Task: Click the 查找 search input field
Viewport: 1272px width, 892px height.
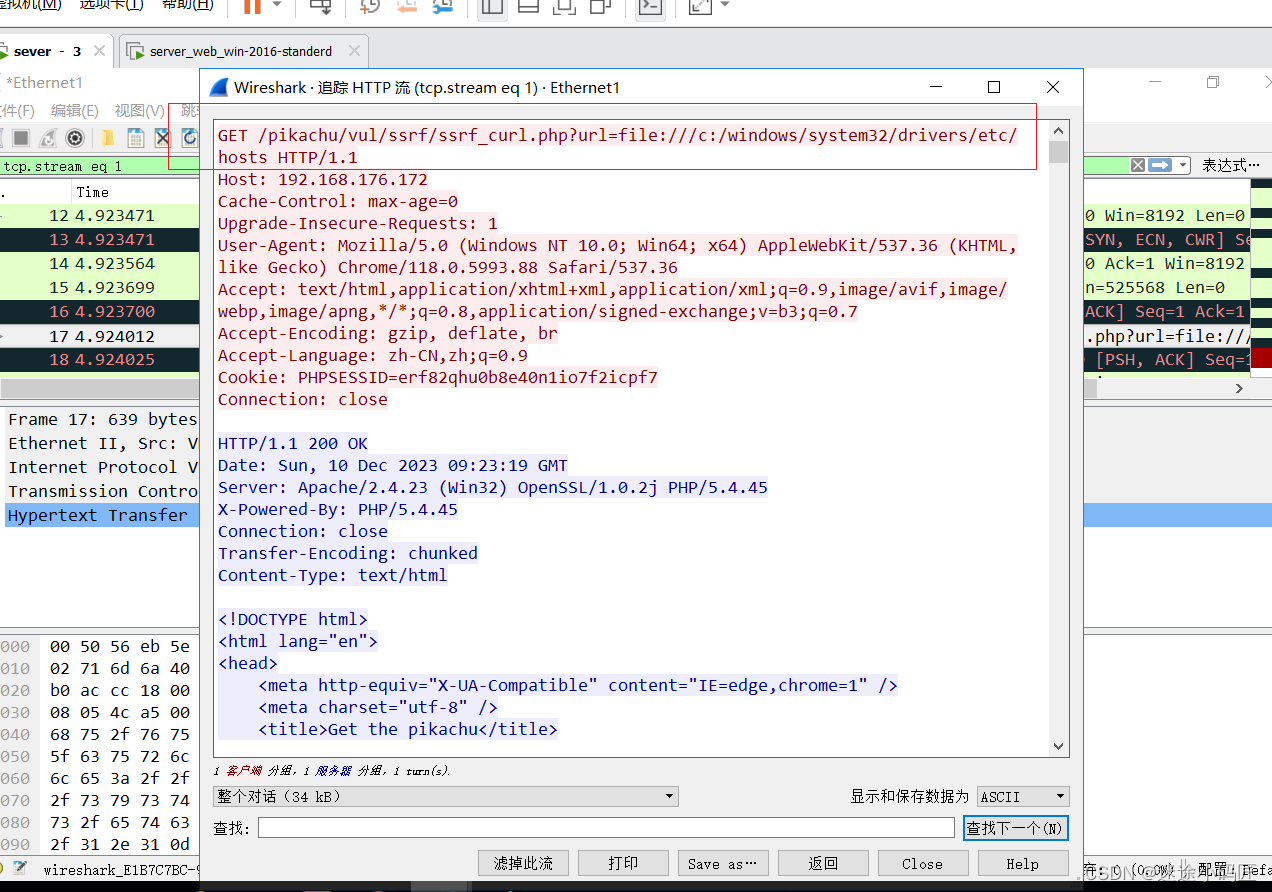Action: click(x=606, y=828)
